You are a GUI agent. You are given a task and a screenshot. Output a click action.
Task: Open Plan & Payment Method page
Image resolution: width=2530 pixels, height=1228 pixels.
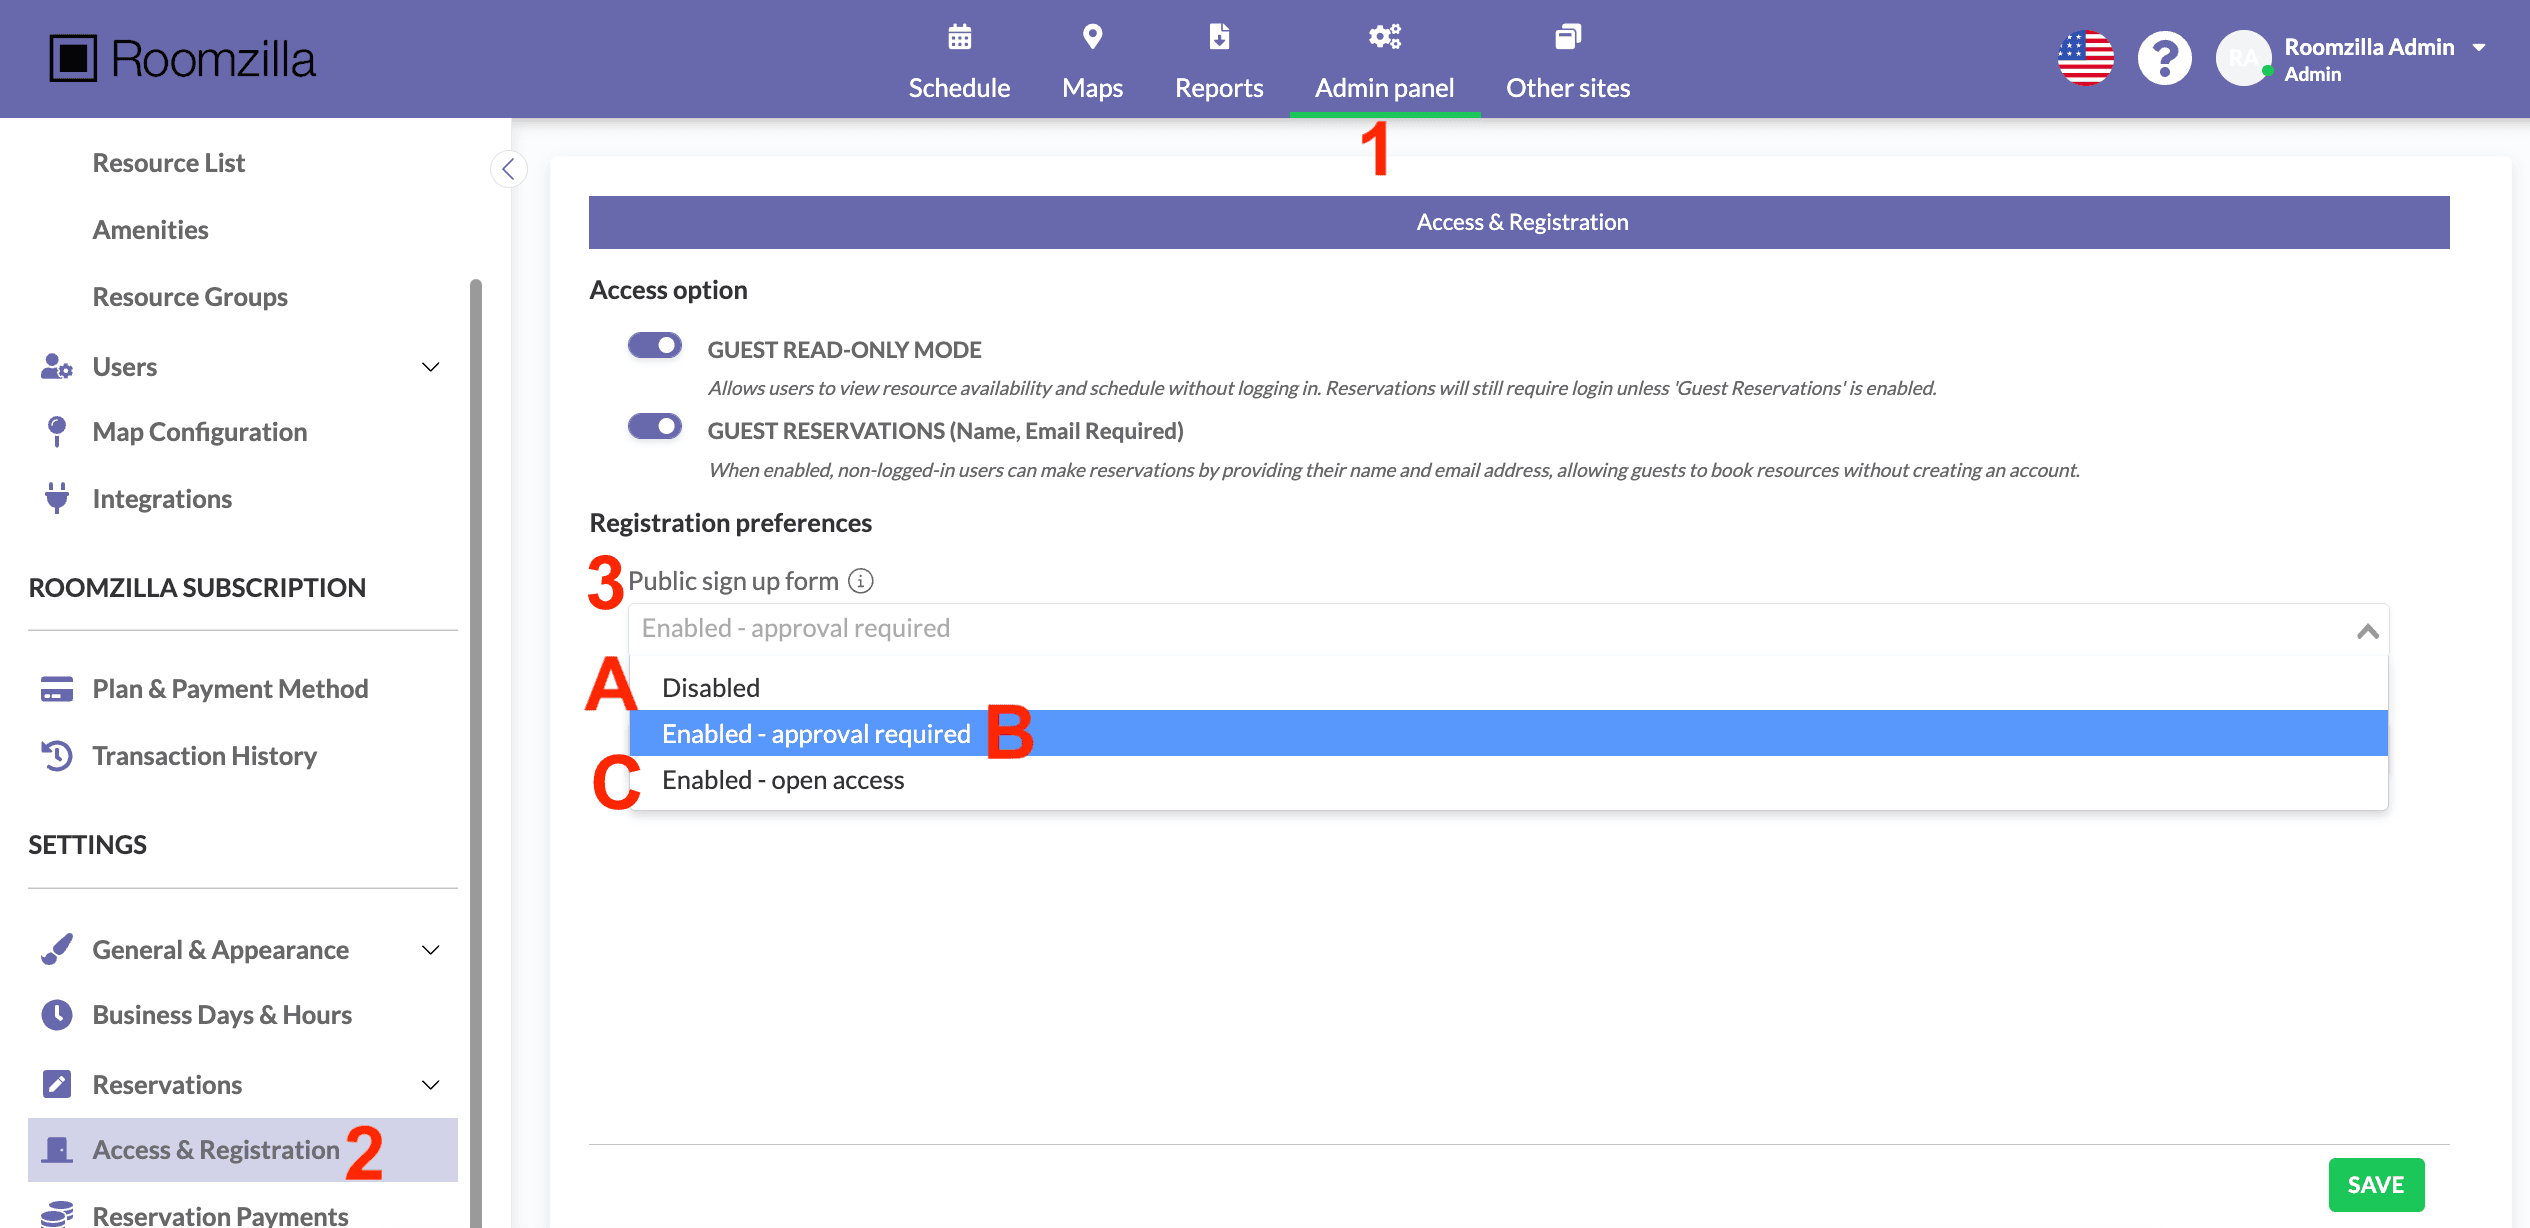pyautogui.click(x=230, y=689)
